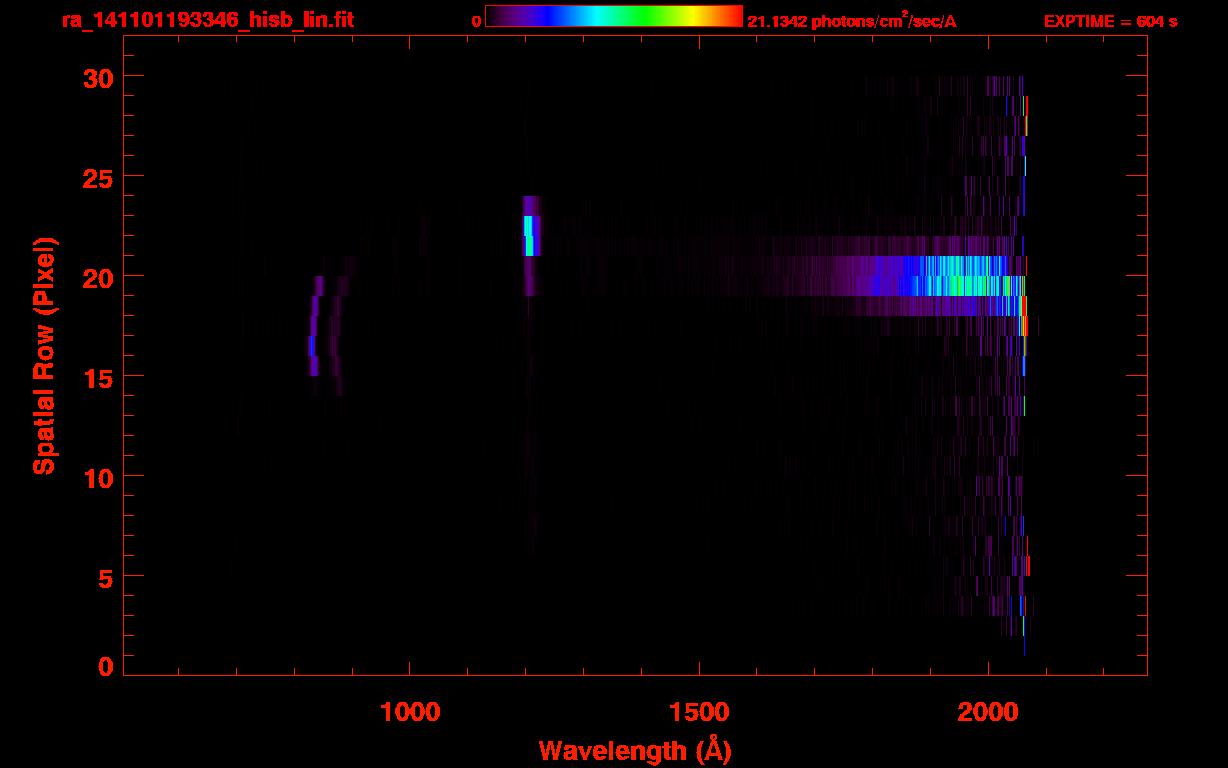Click the bright cyan emission line near 1216 Å
The image size is (1228, 768).
tap(531, 235)
